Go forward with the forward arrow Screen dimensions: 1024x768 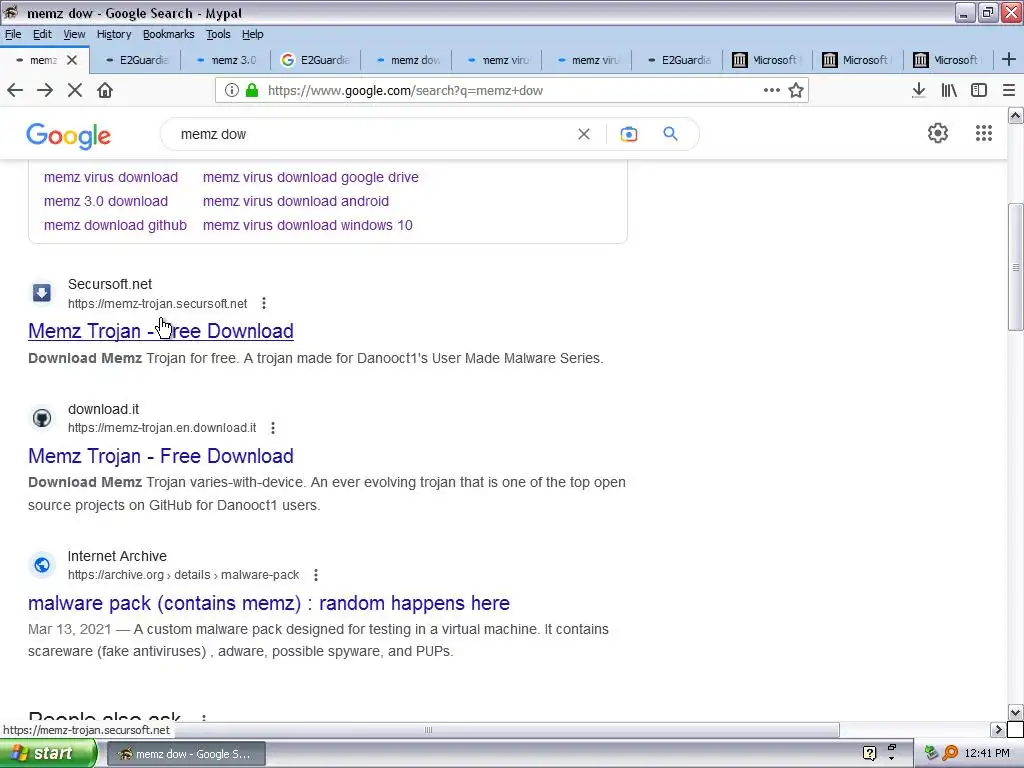(x=45, y=90)
